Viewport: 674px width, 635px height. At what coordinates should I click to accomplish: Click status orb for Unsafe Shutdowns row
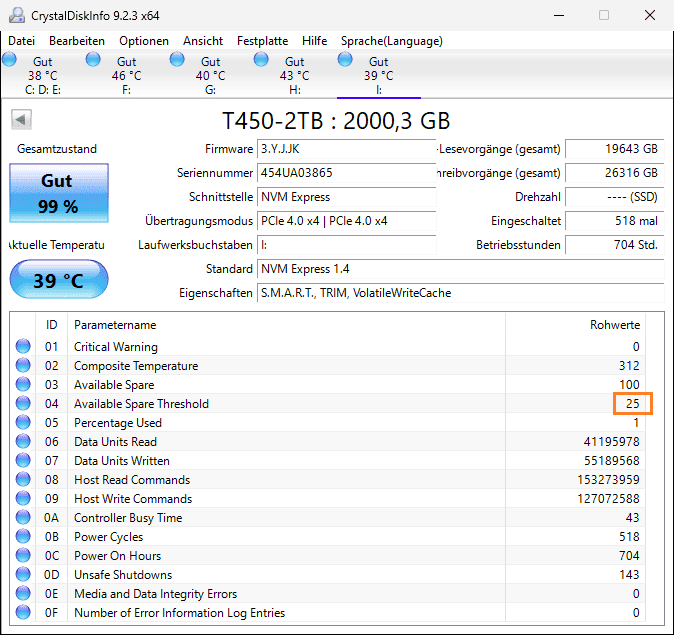pos(23,575)
